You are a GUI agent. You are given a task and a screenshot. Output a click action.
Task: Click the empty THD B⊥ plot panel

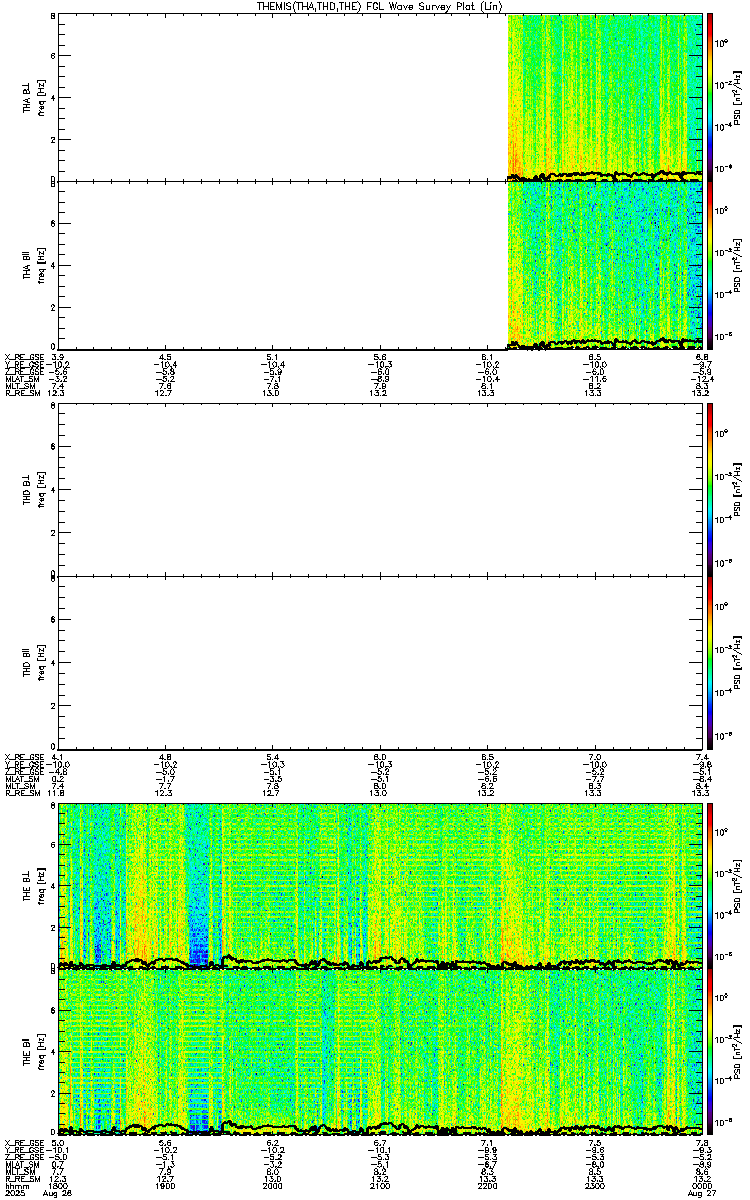coord(379,489)
